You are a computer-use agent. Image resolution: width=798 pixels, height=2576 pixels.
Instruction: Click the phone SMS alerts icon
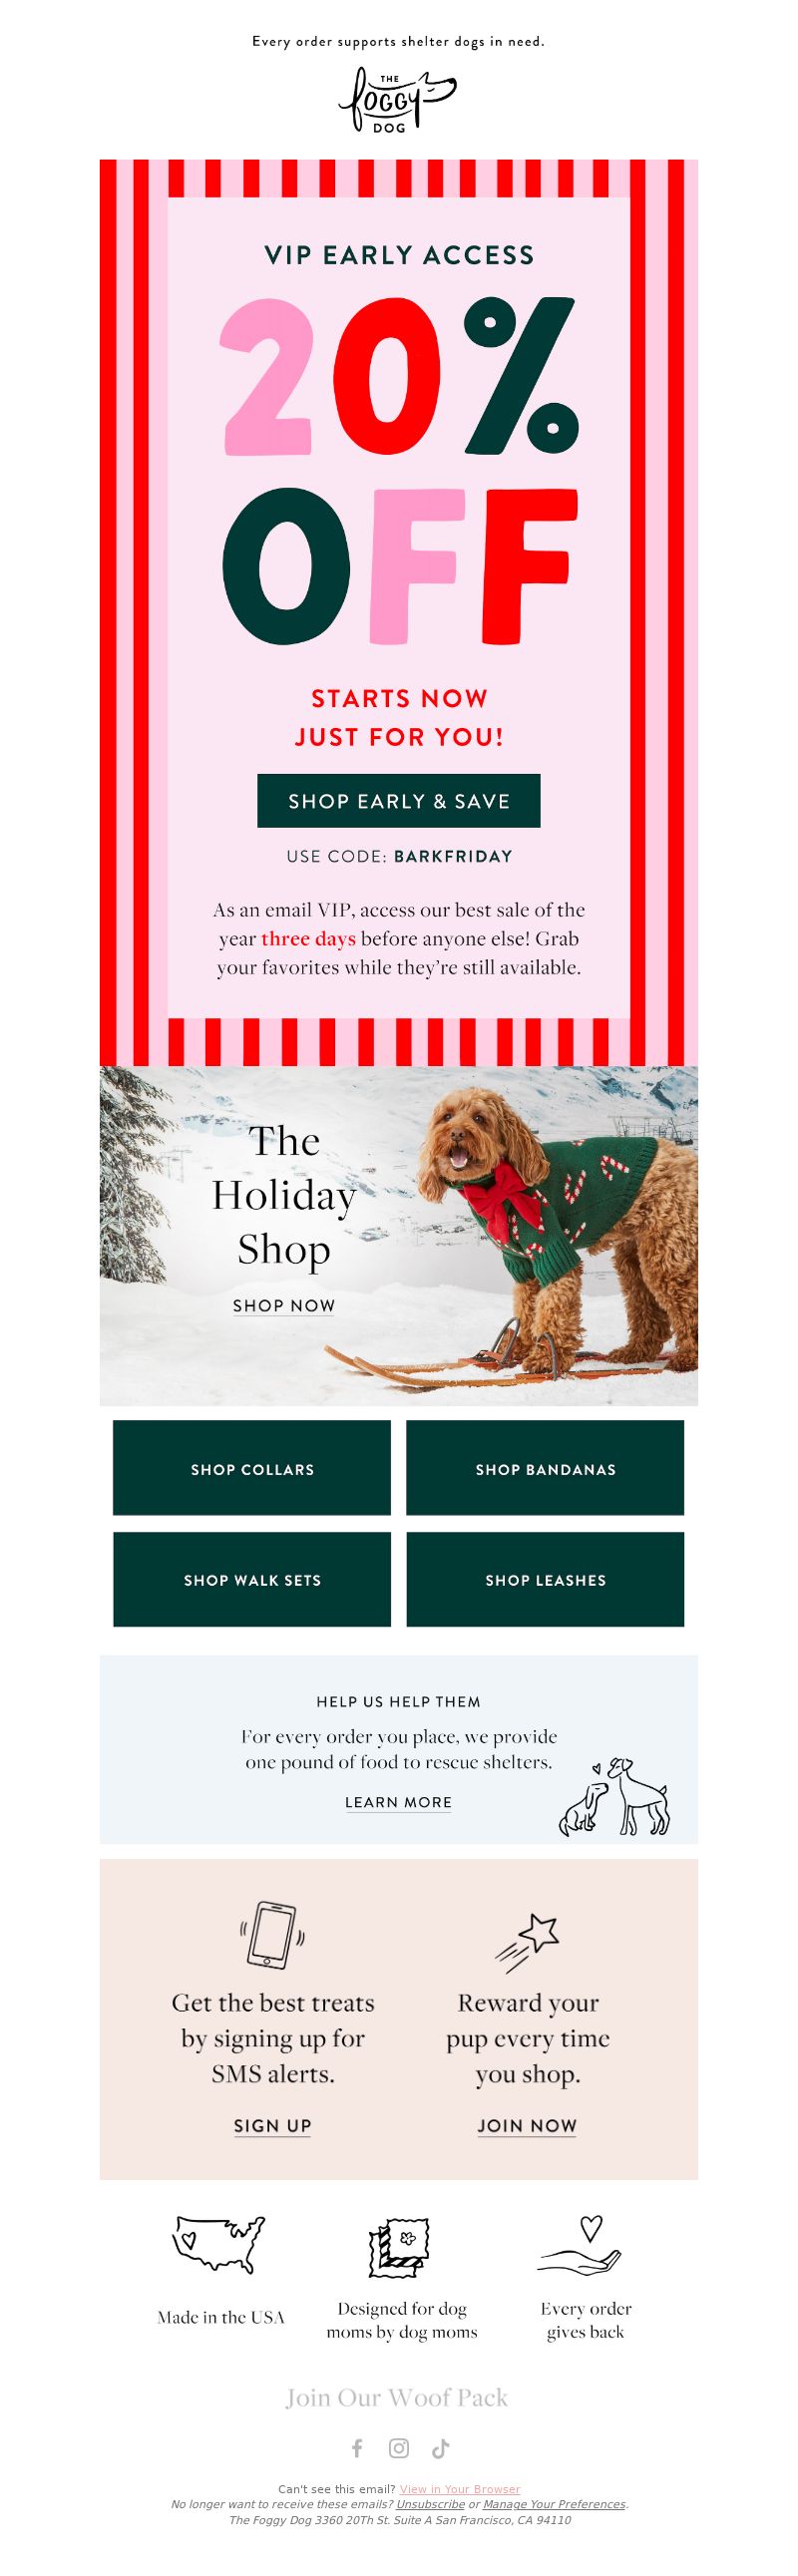(272, 1933)
